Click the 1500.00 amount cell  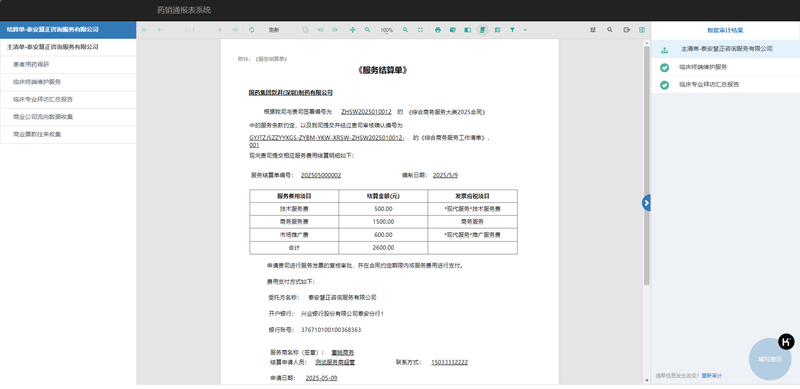coord(383,222)
